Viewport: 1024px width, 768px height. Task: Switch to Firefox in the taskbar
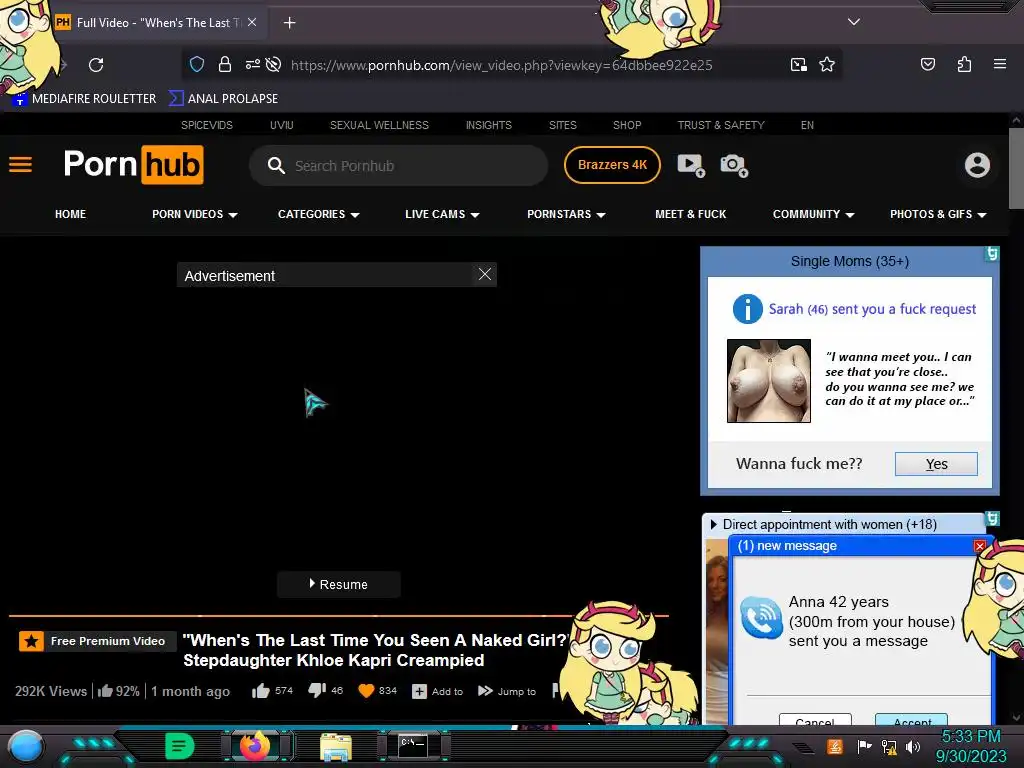click(255, 746)
